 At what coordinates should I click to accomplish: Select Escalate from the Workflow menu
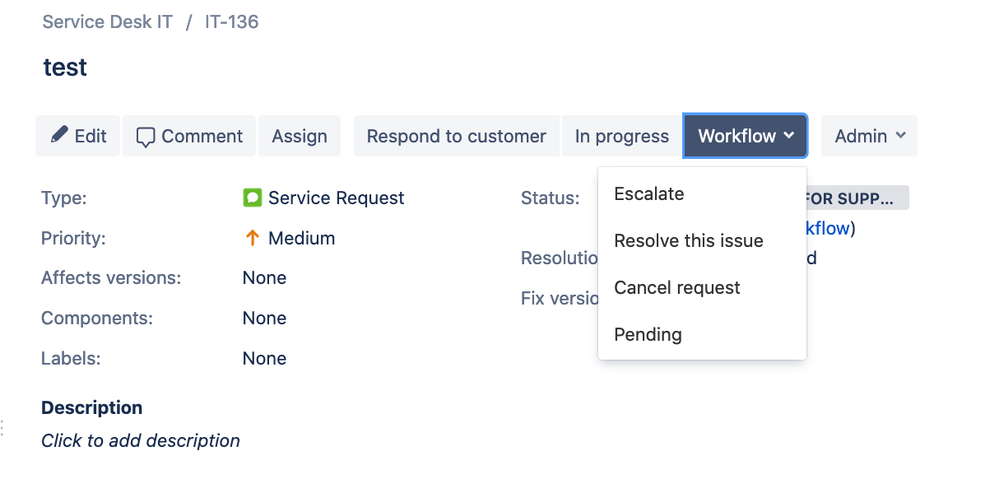[649, 194]
